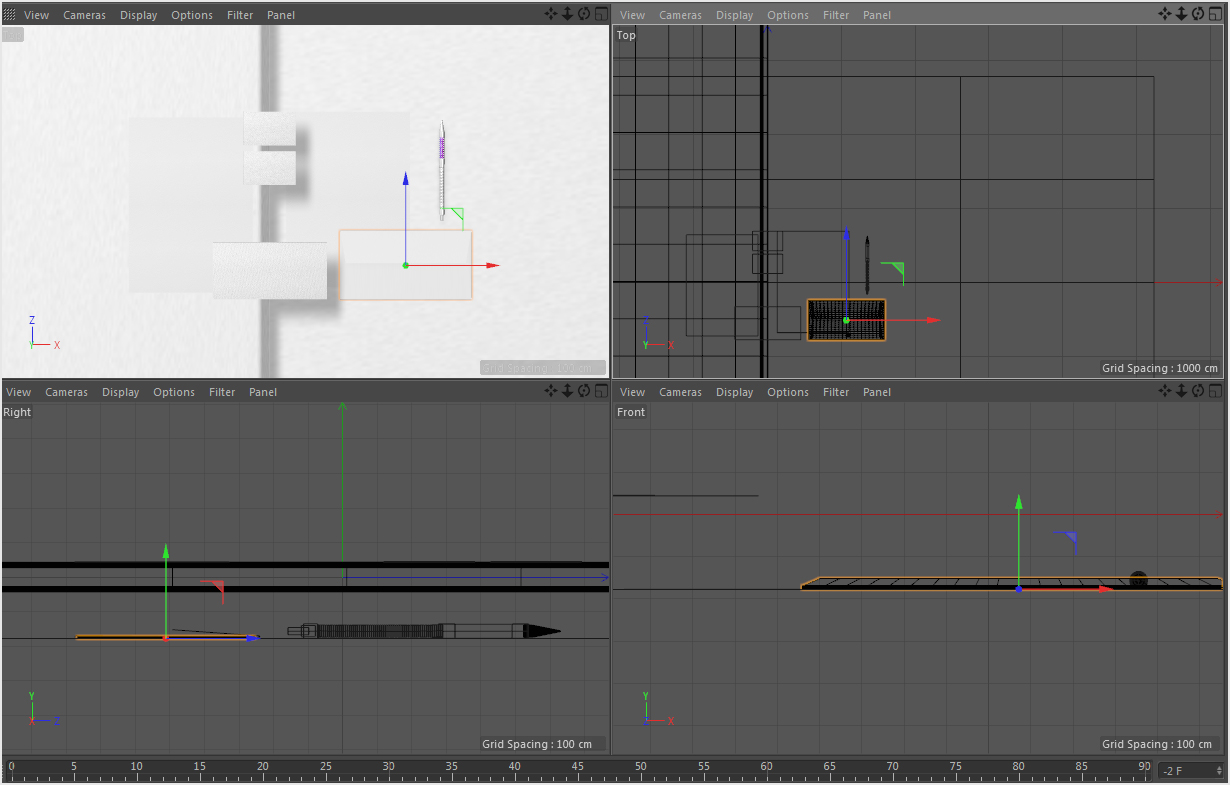Click the grip handle icon of perspective viewport
Screen dimensions: 1230x785
pos(10,15)
